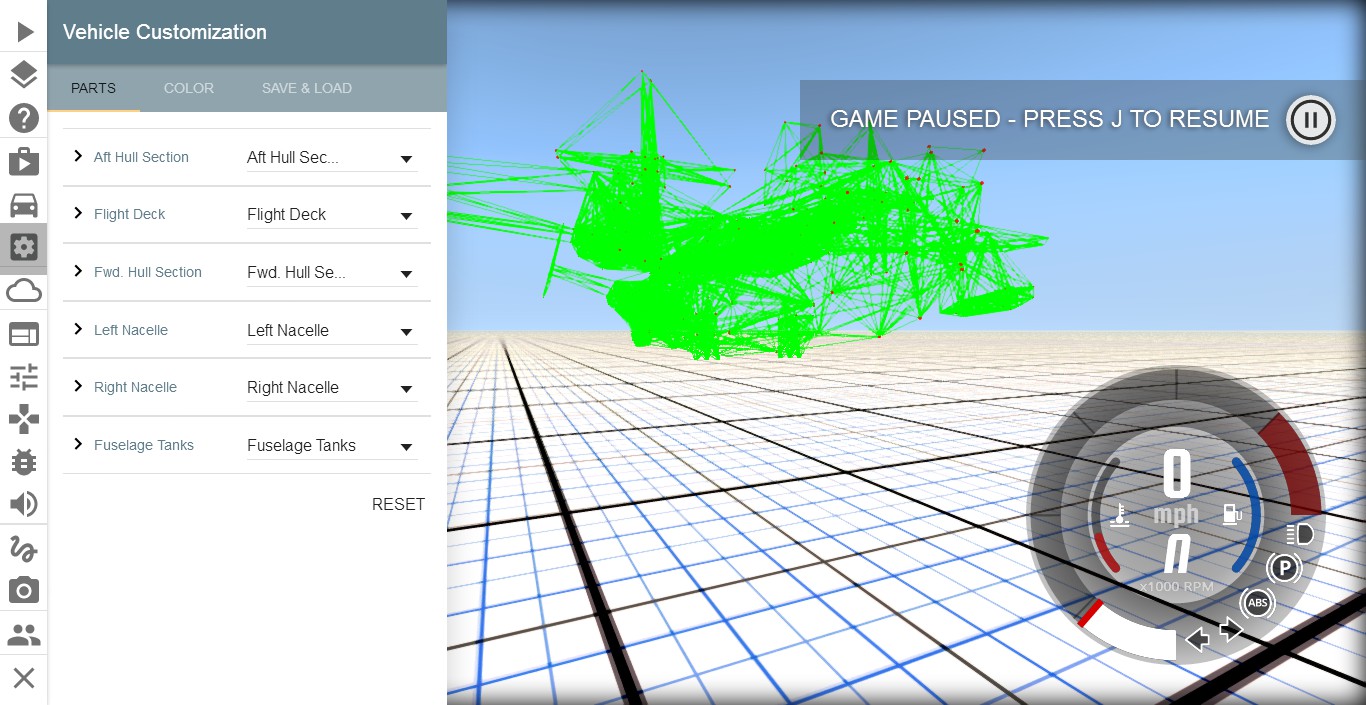Open the environment cloud icon
The height and width of the screenshot is (705, 1366).
[x=24, y=290]
